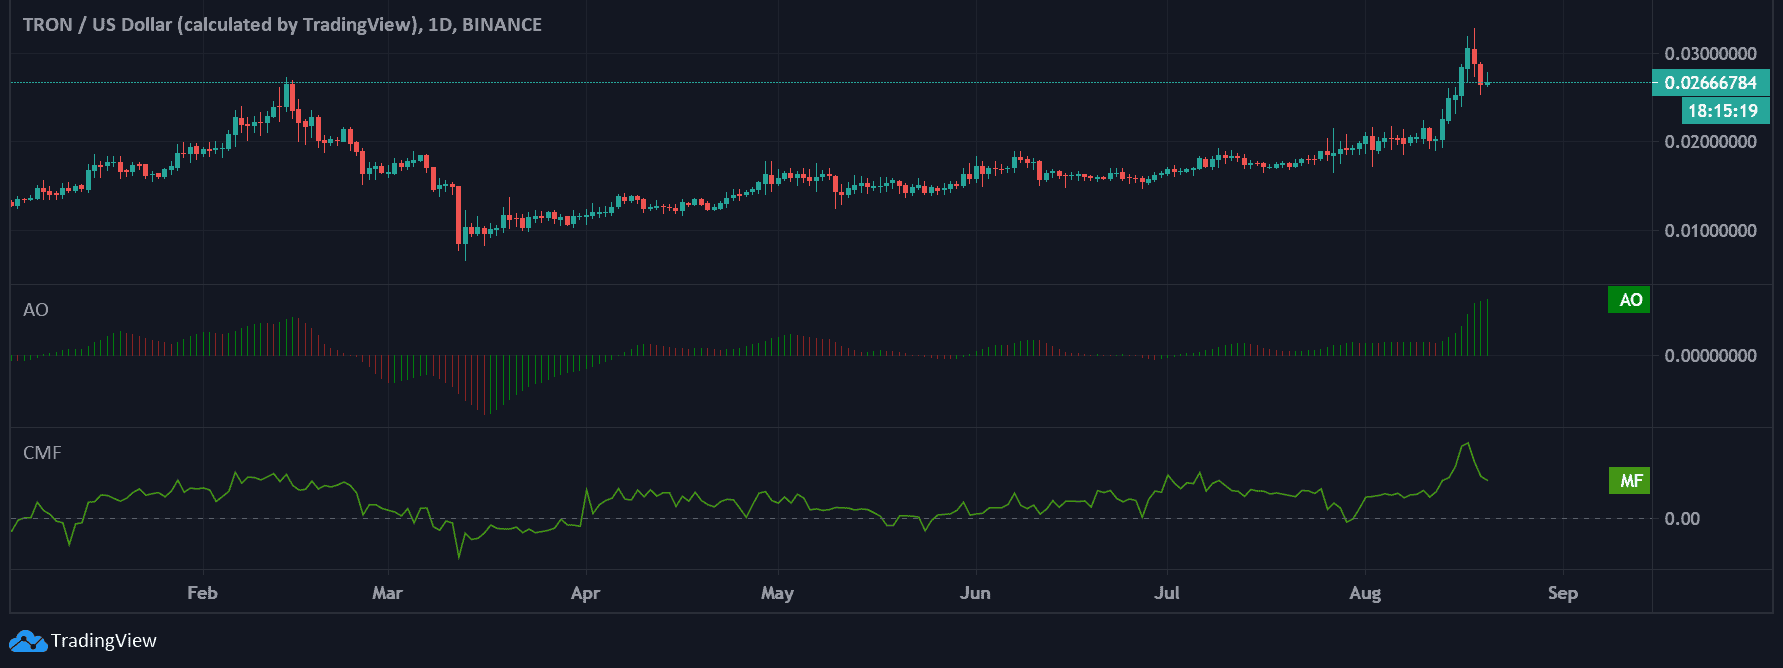
Task: Click the Jun date label on time axis
Action: [x=975, y=593]
